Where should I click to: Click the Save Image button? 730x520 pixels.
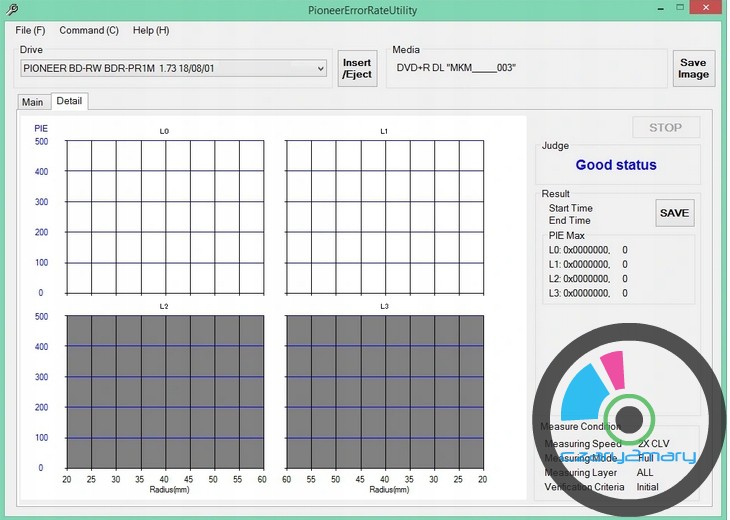(x=693, y=69)
